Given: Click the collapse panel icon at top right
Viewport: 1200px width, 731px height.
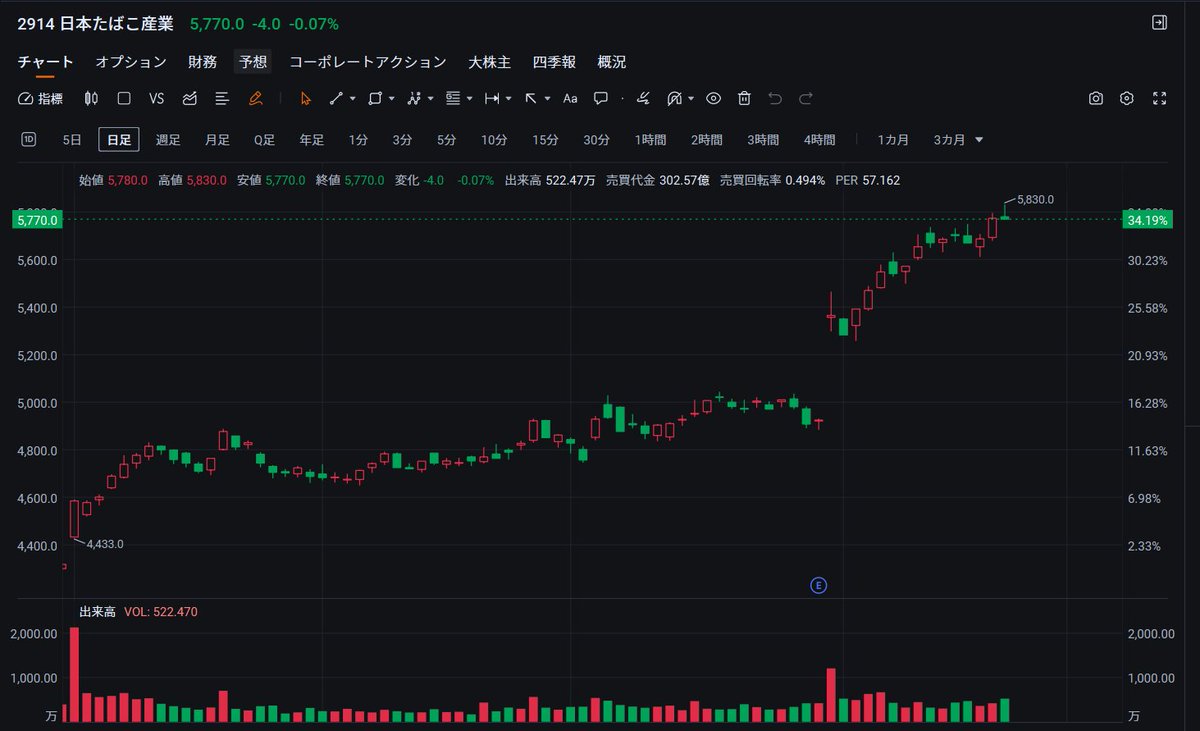Looking at the screenshot, I should click(1160, 22).
